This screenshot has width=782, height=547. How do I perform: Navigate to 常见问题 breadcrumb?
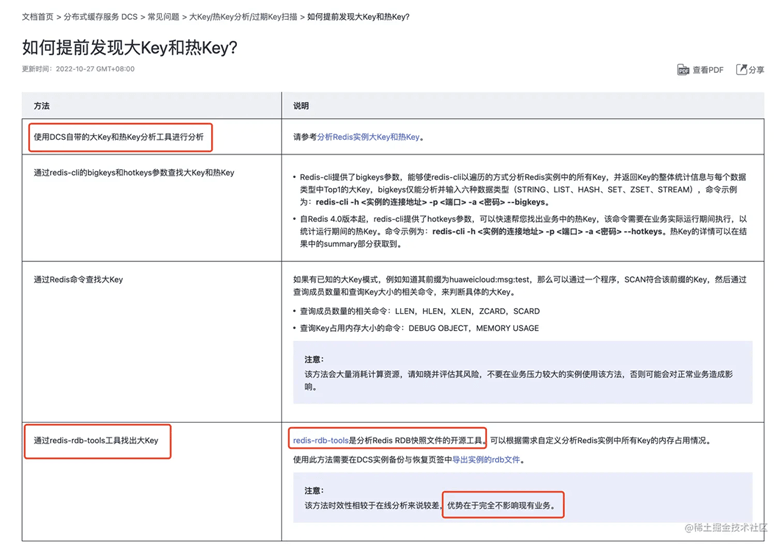point(163,17)
